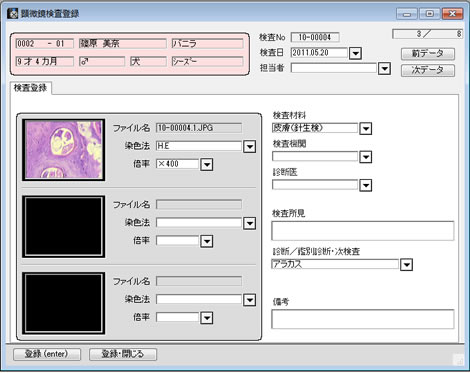Go to next record with 次データ
The height and width of the screenshot is (373, 470).
[428, 70]
